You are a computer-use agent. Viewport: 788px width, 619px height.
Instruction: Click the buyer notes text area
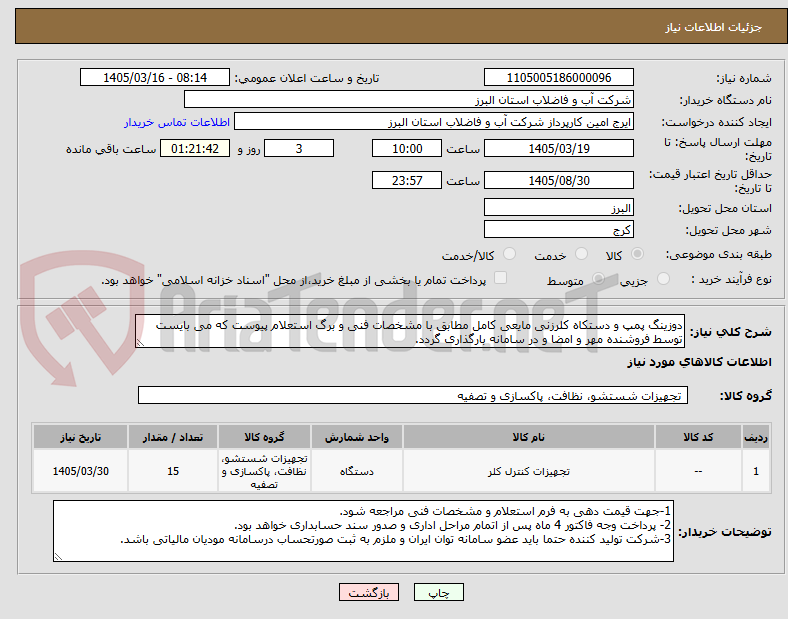(363, 531)
